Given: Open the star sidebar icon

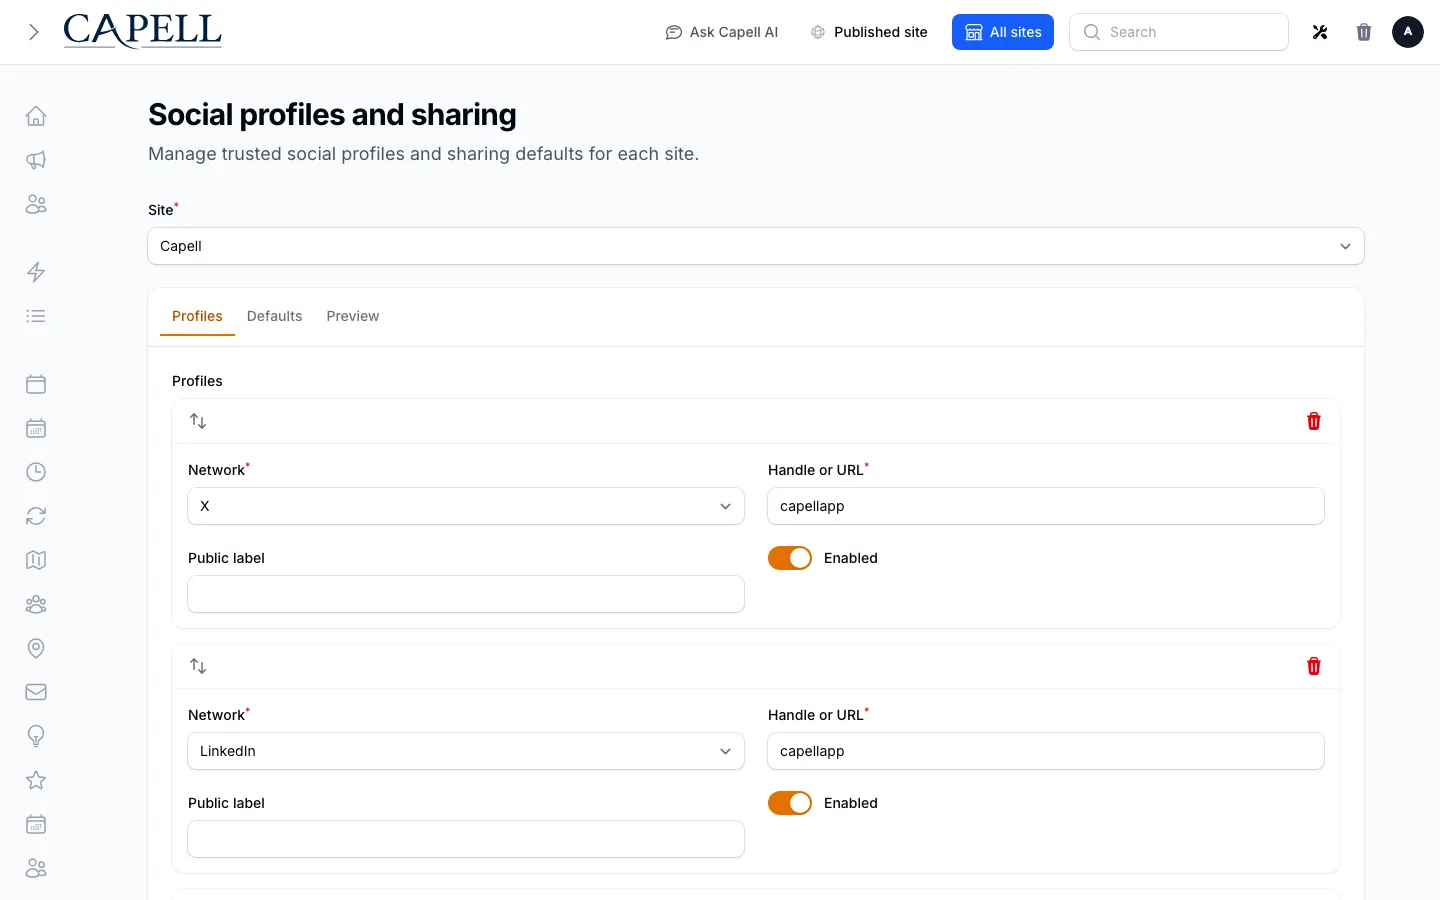Looking at the screenshot, I should 36,780.
